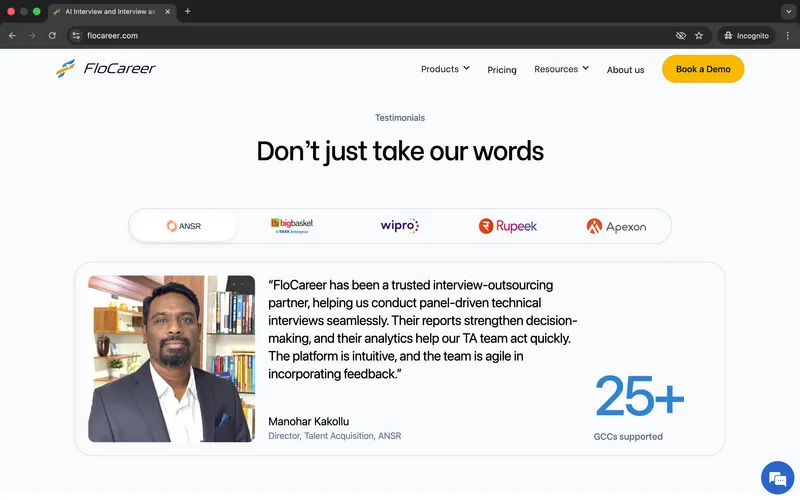Select the ANSR testimonial tab
The image size is (800, 500).
pyautogui.click(x=184, y=226)
